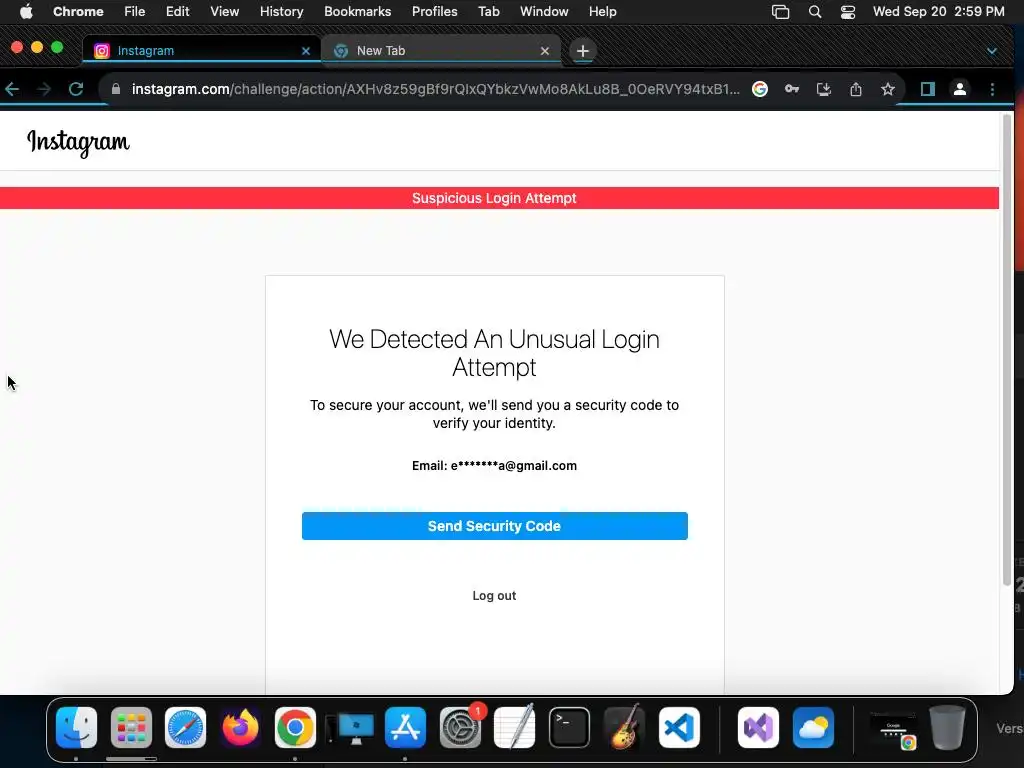This screenshot has height=768, width=1024.
Task: Open Visual Studio from the dock
Action: coord(758,728)
